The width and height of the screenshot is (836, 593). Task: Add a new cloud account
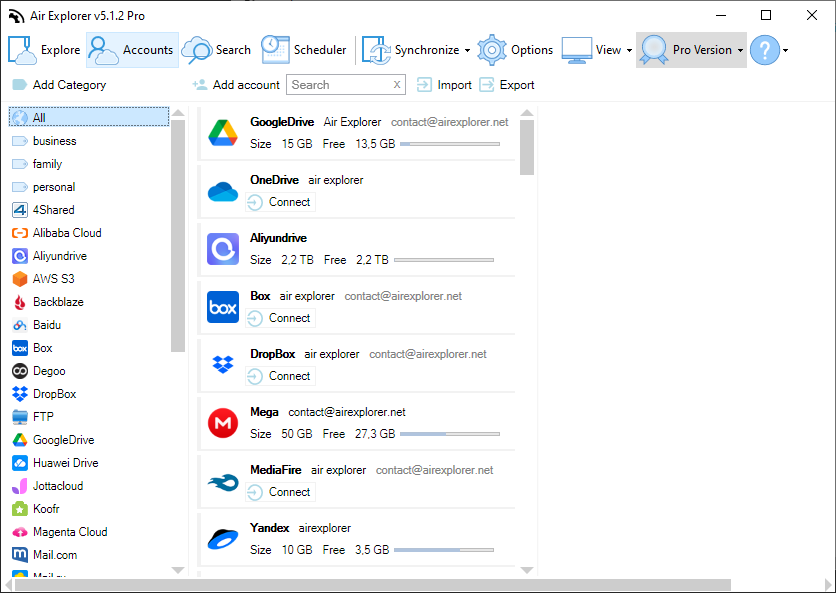coord(235,84)
